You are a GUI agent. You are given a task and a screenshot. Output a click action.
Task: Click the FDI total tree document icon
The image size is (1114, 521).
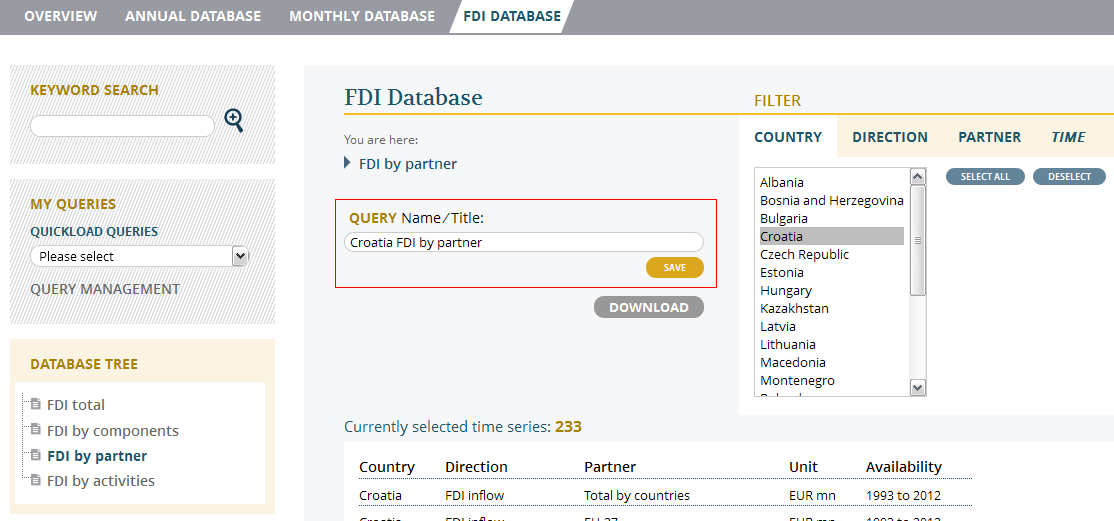click(35, 405)
